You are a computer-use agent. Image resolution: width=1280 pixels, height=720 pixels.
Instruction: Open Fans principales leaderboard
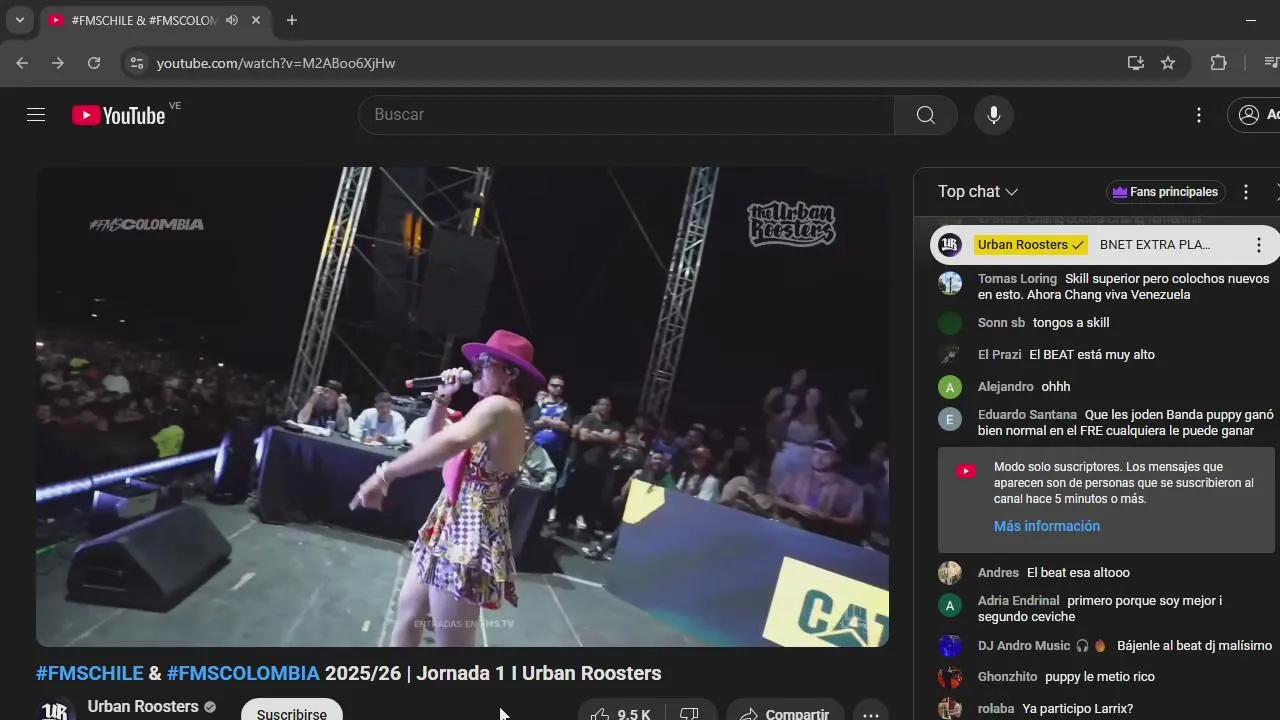[1166, 192]
